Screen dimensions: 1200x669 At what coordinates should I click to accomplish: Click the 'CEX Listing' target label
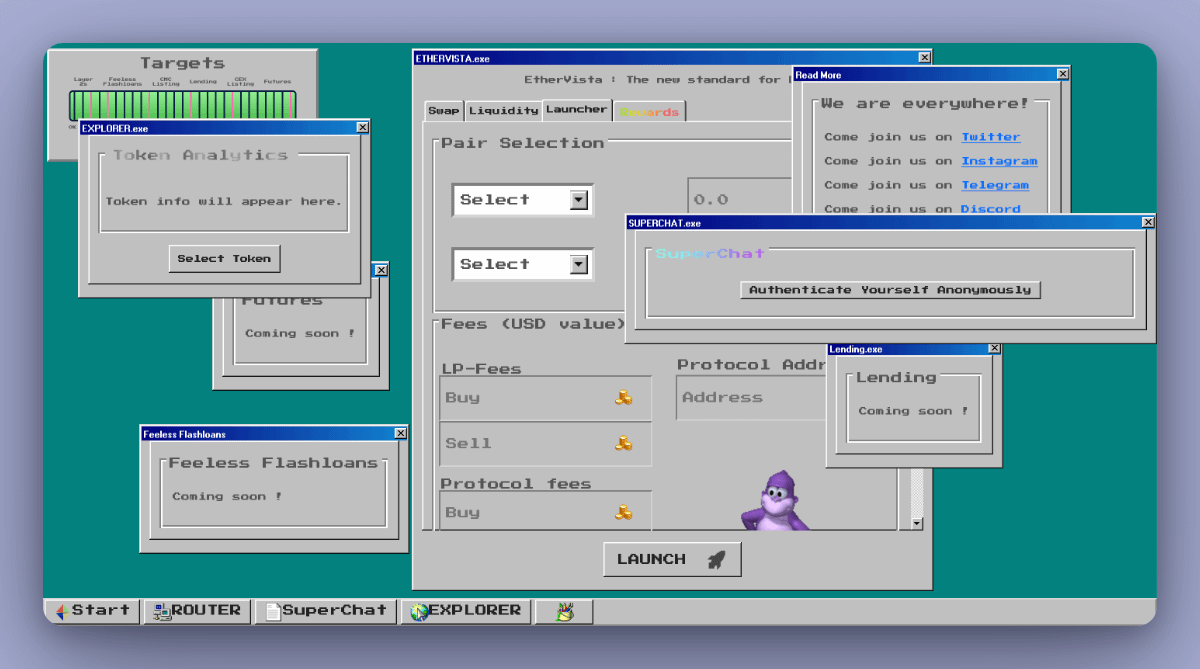click(240, 82)
